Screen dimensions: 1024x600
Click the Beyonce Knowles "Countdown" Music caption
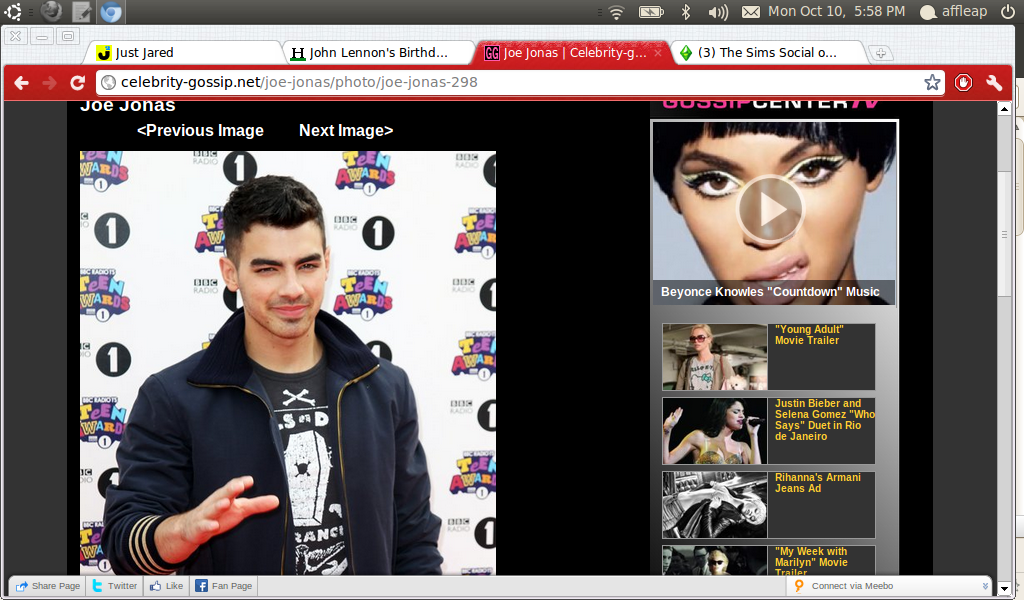(770, 292)
